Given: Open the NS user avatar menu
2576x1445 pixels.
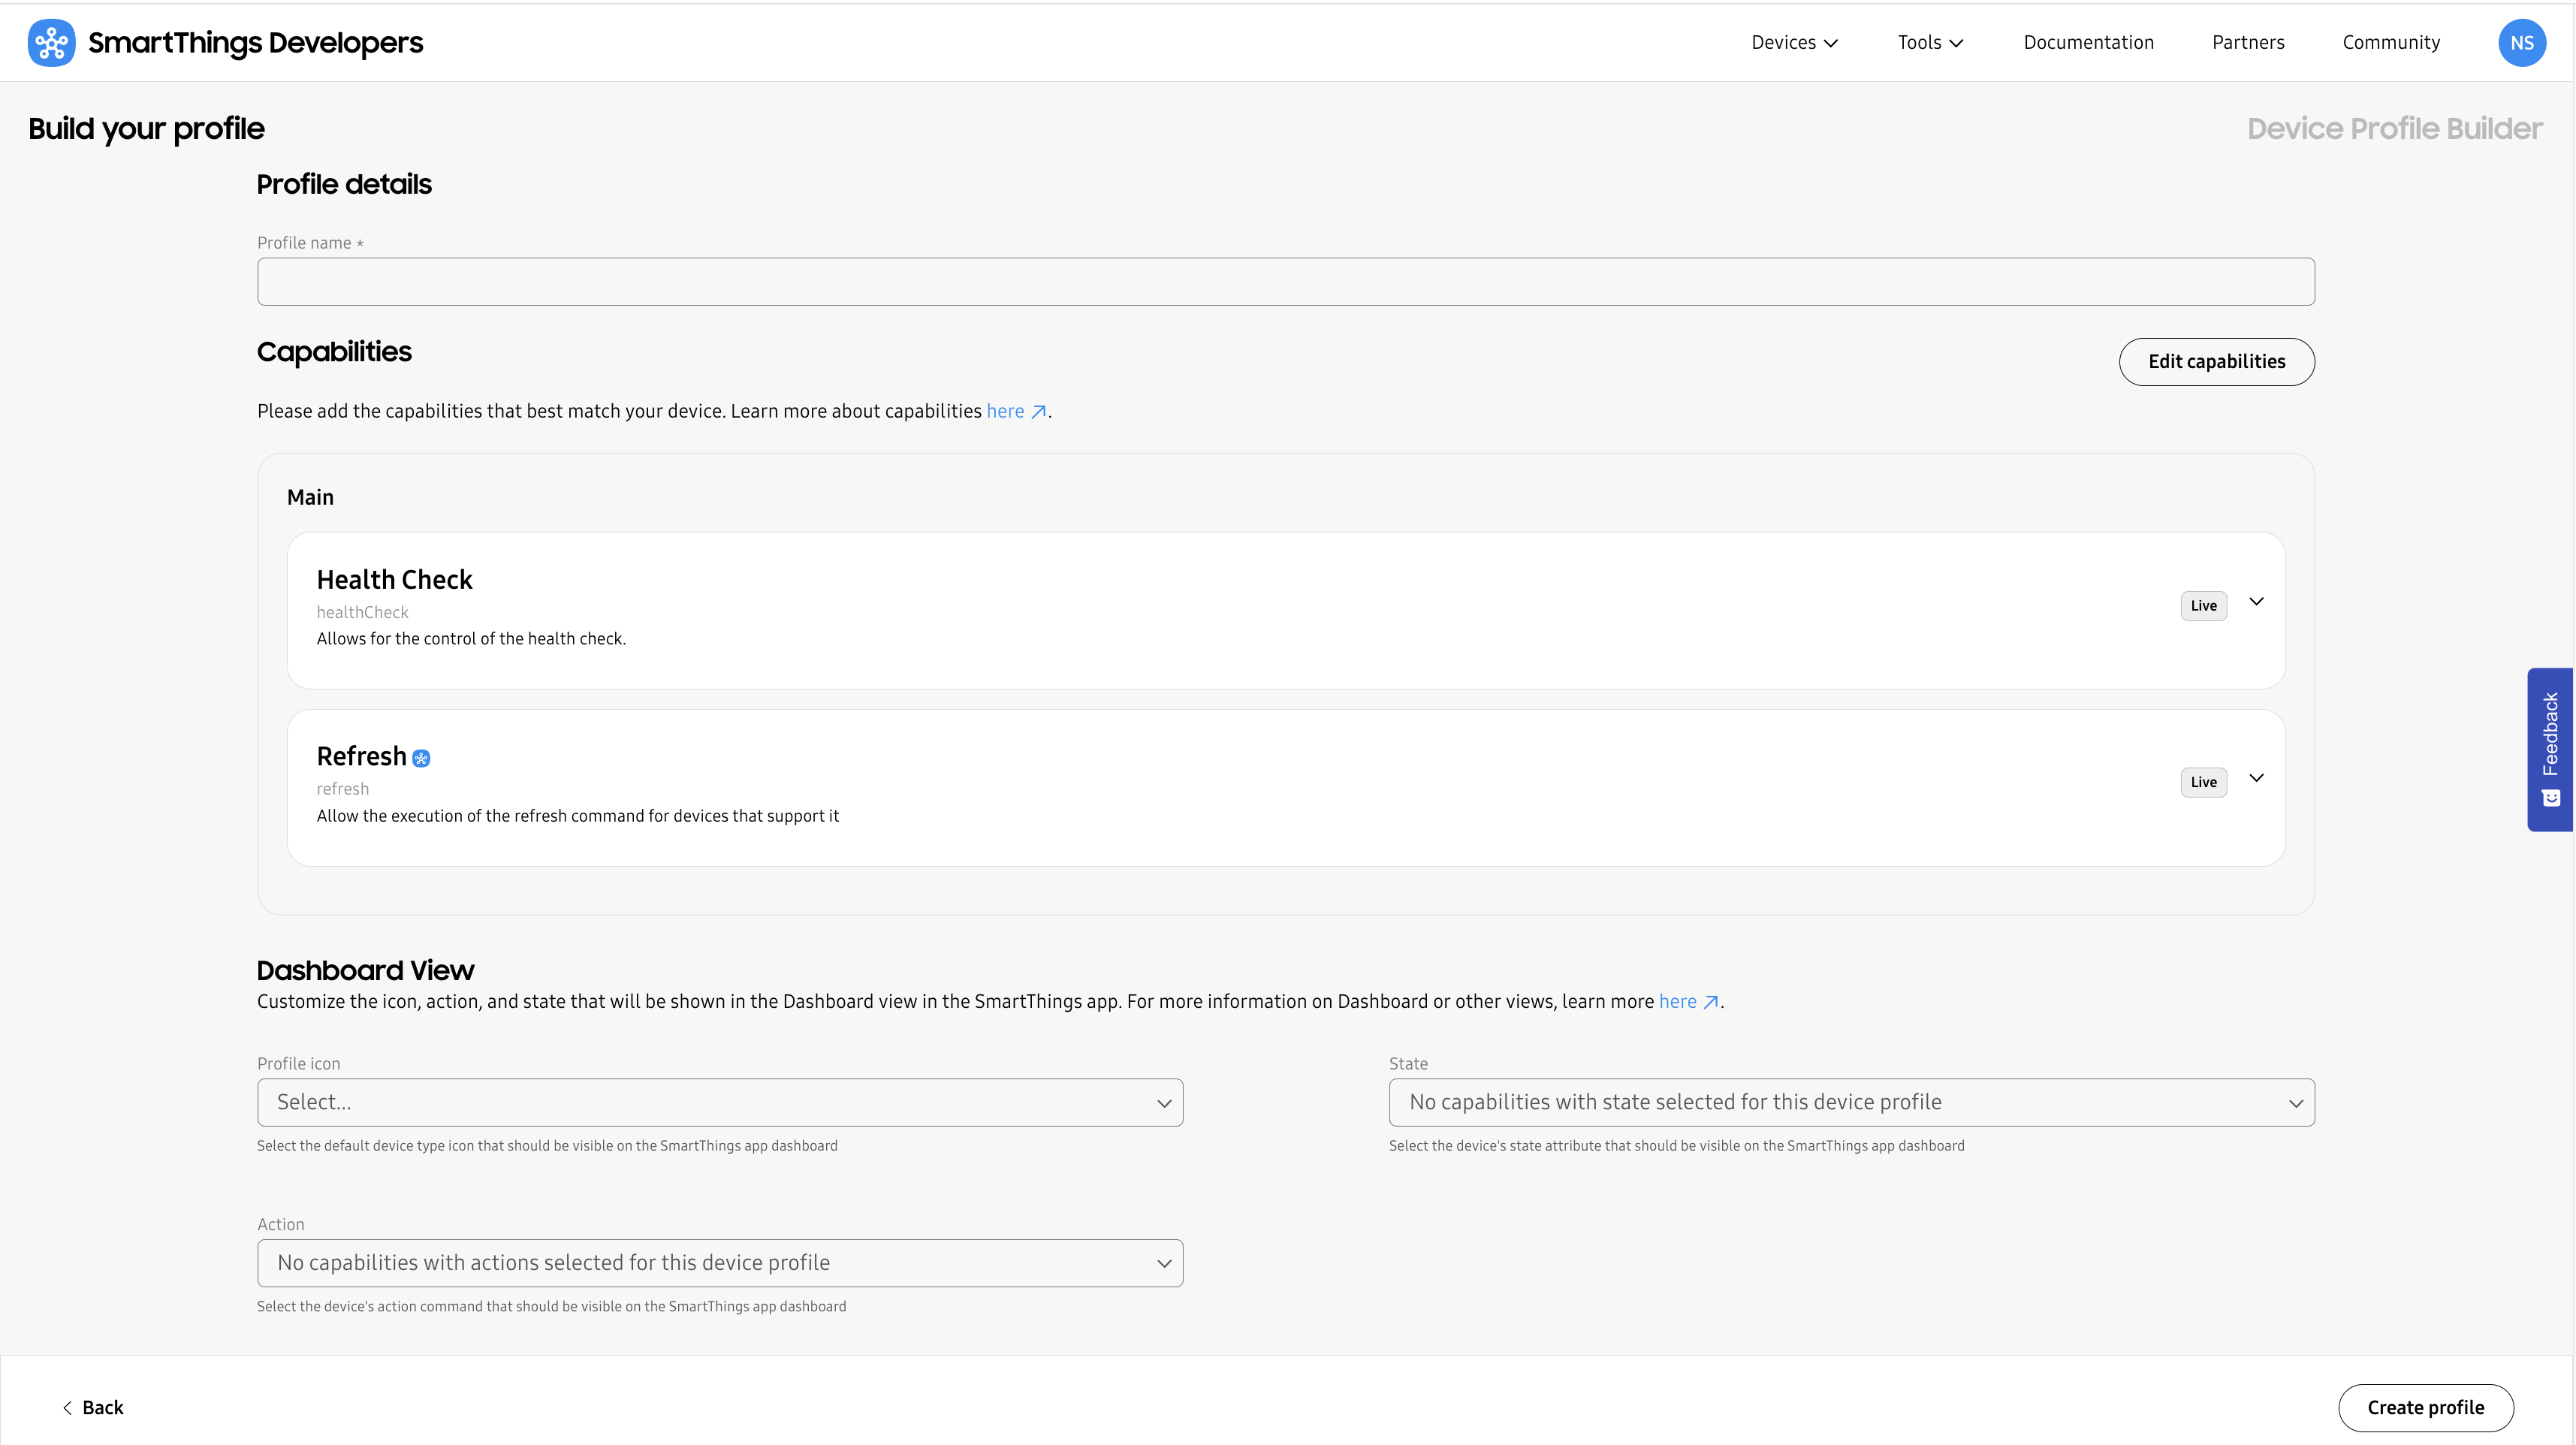Looking at the screenshot, I should point(2521,43).
